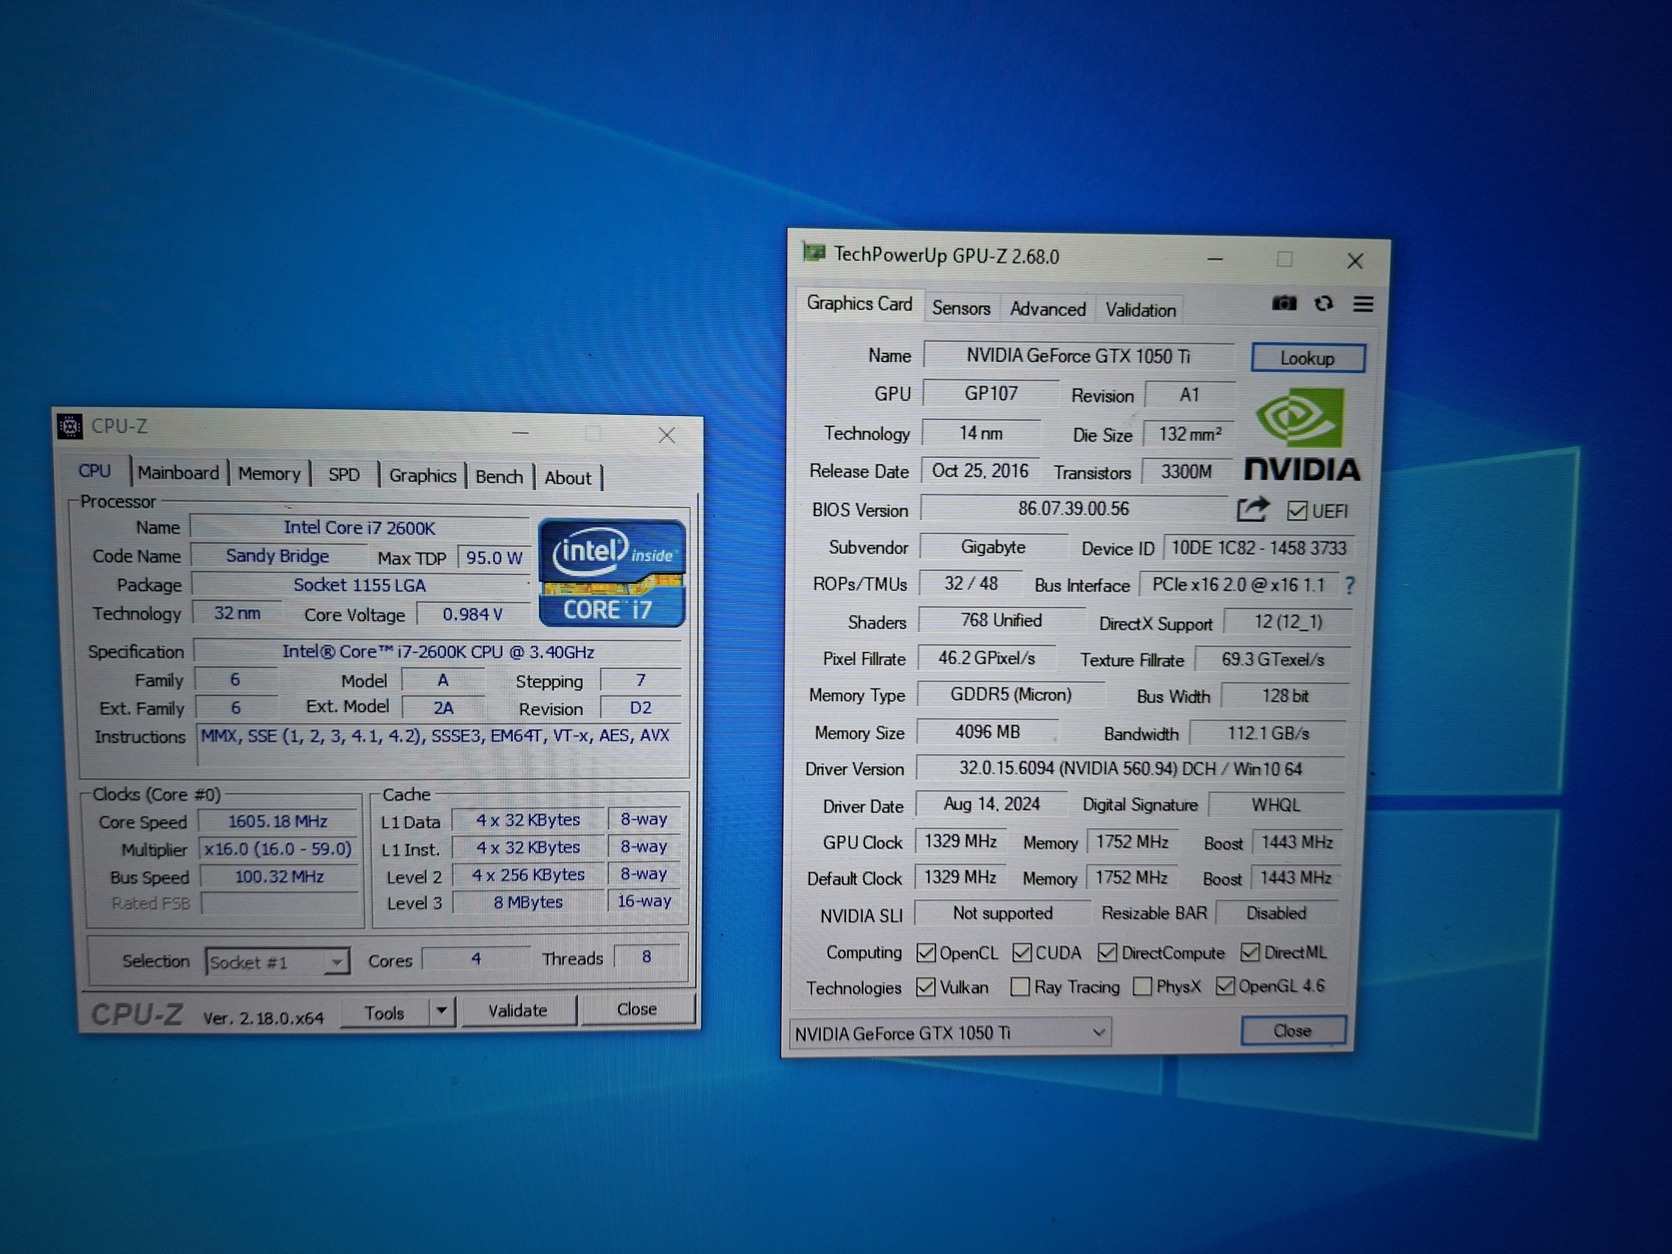This screenshot has height=1254, width=1672.
Task: Switch to the Memory tab in CPU-Z
Action: tap(269, 474)
